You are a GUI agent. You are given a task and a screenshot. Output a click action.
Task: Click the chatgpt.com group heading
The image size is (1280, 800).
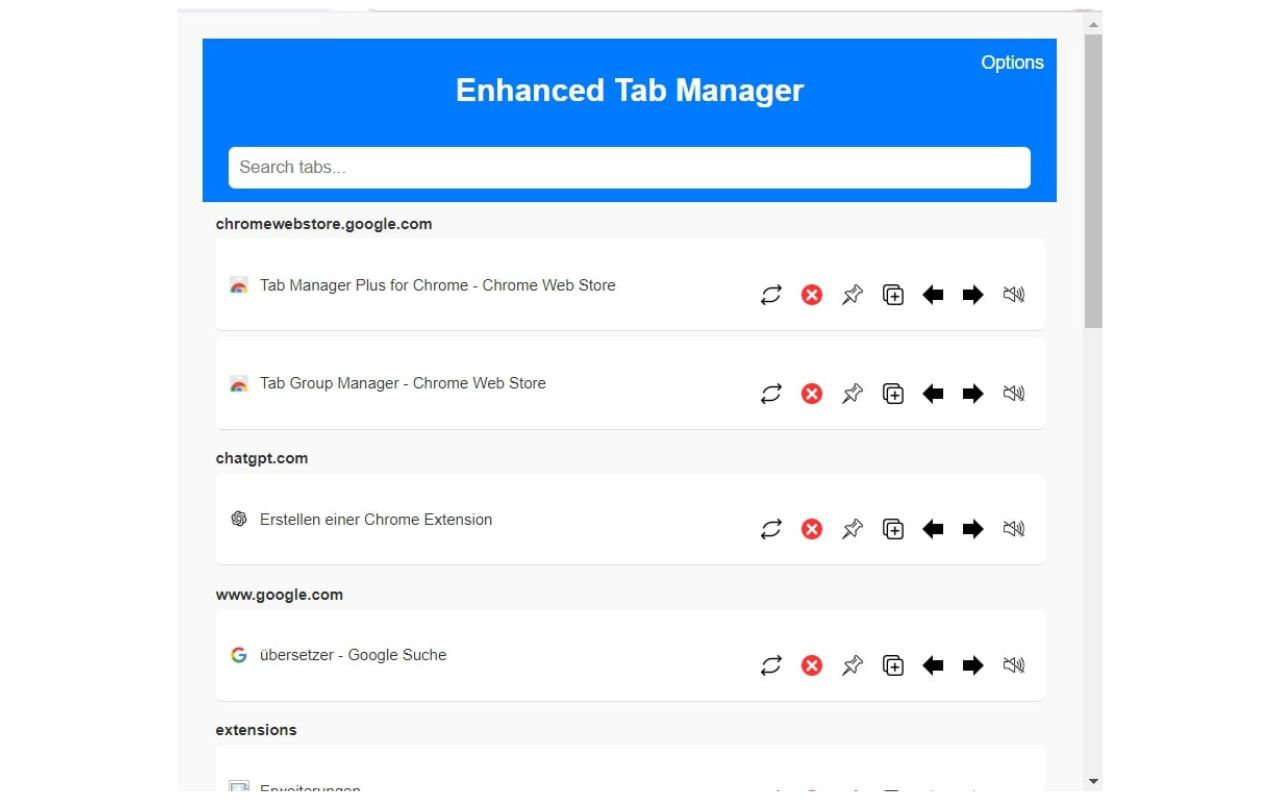[x=262, y=458]
